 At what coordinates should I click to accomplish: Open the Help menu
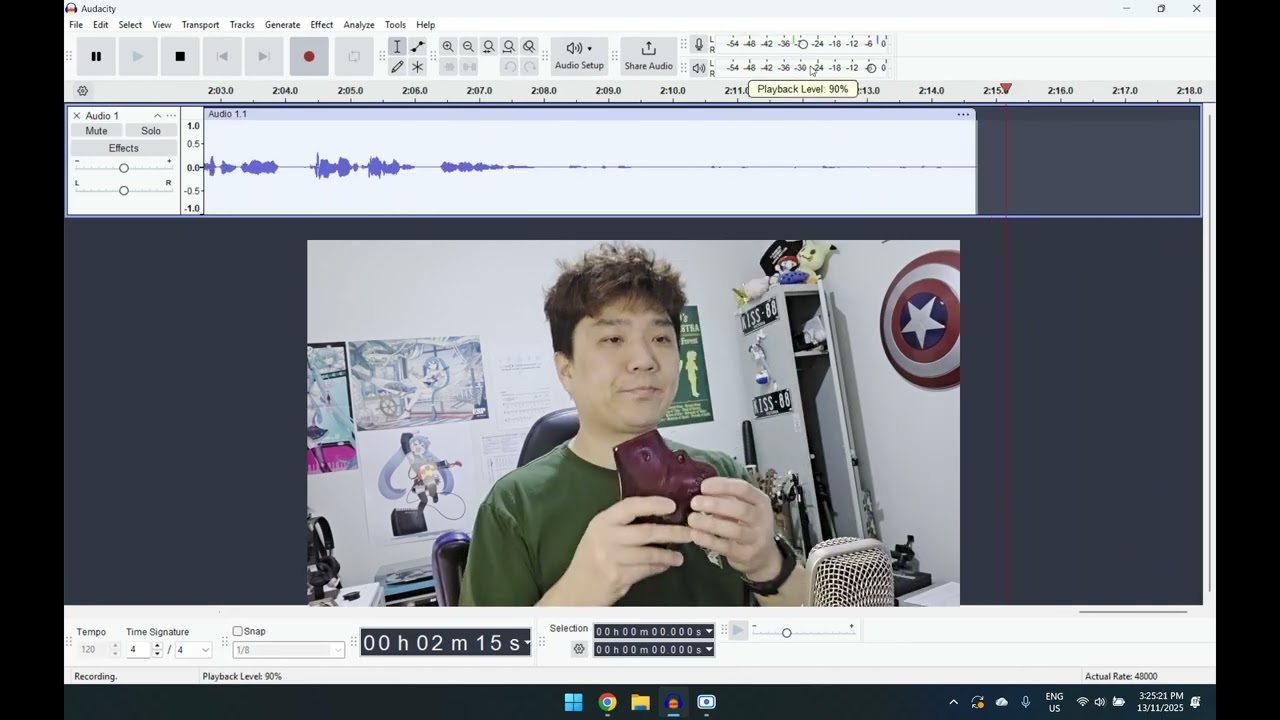pyautogui.click(x=425, y=25)
